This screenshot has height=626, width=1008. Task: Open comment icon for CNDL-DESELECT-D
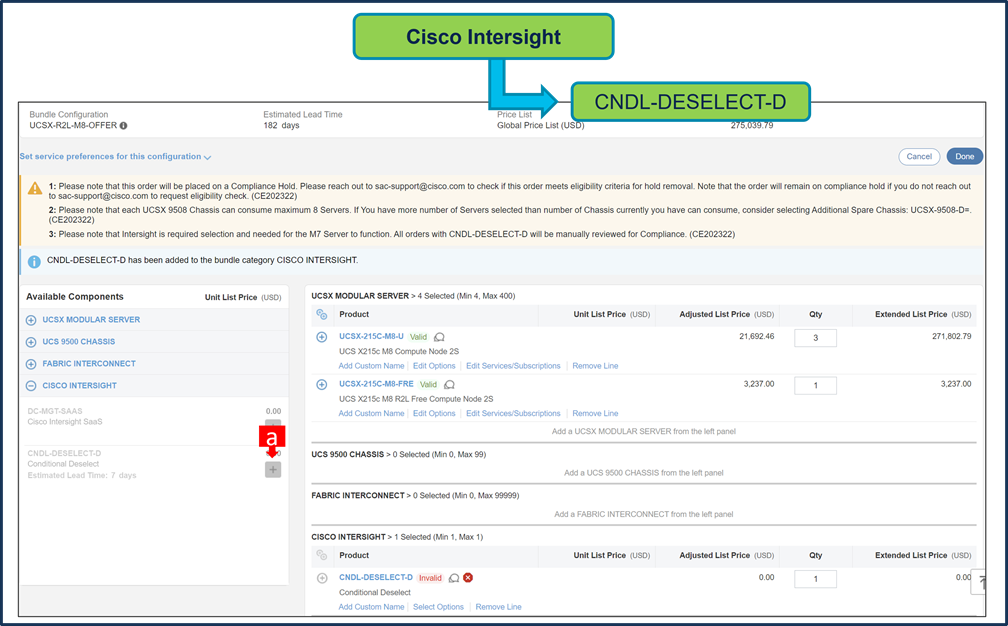(x=454, y=578)
